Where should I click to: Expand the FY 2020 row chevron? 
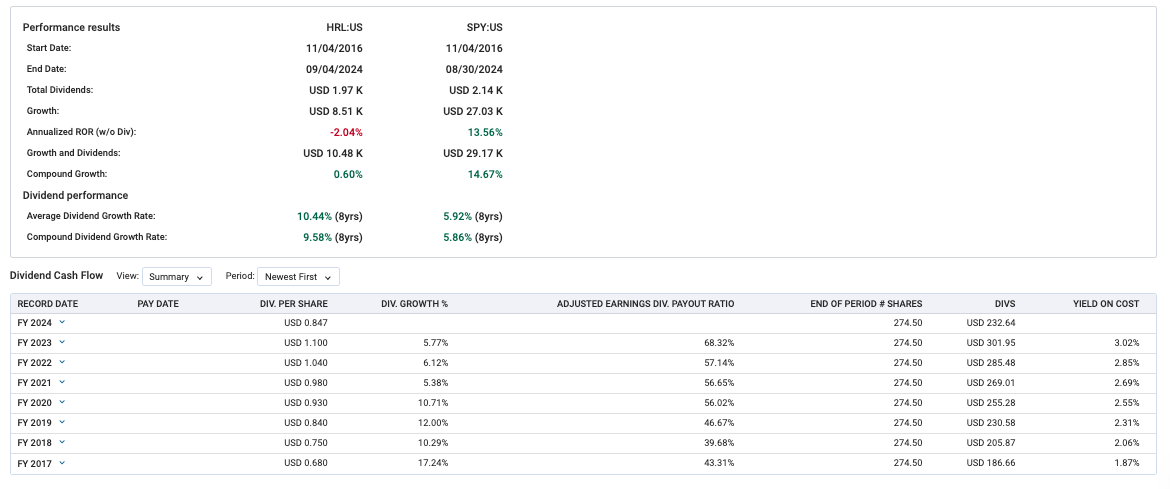pyautogui.click(x=61, y=402)
